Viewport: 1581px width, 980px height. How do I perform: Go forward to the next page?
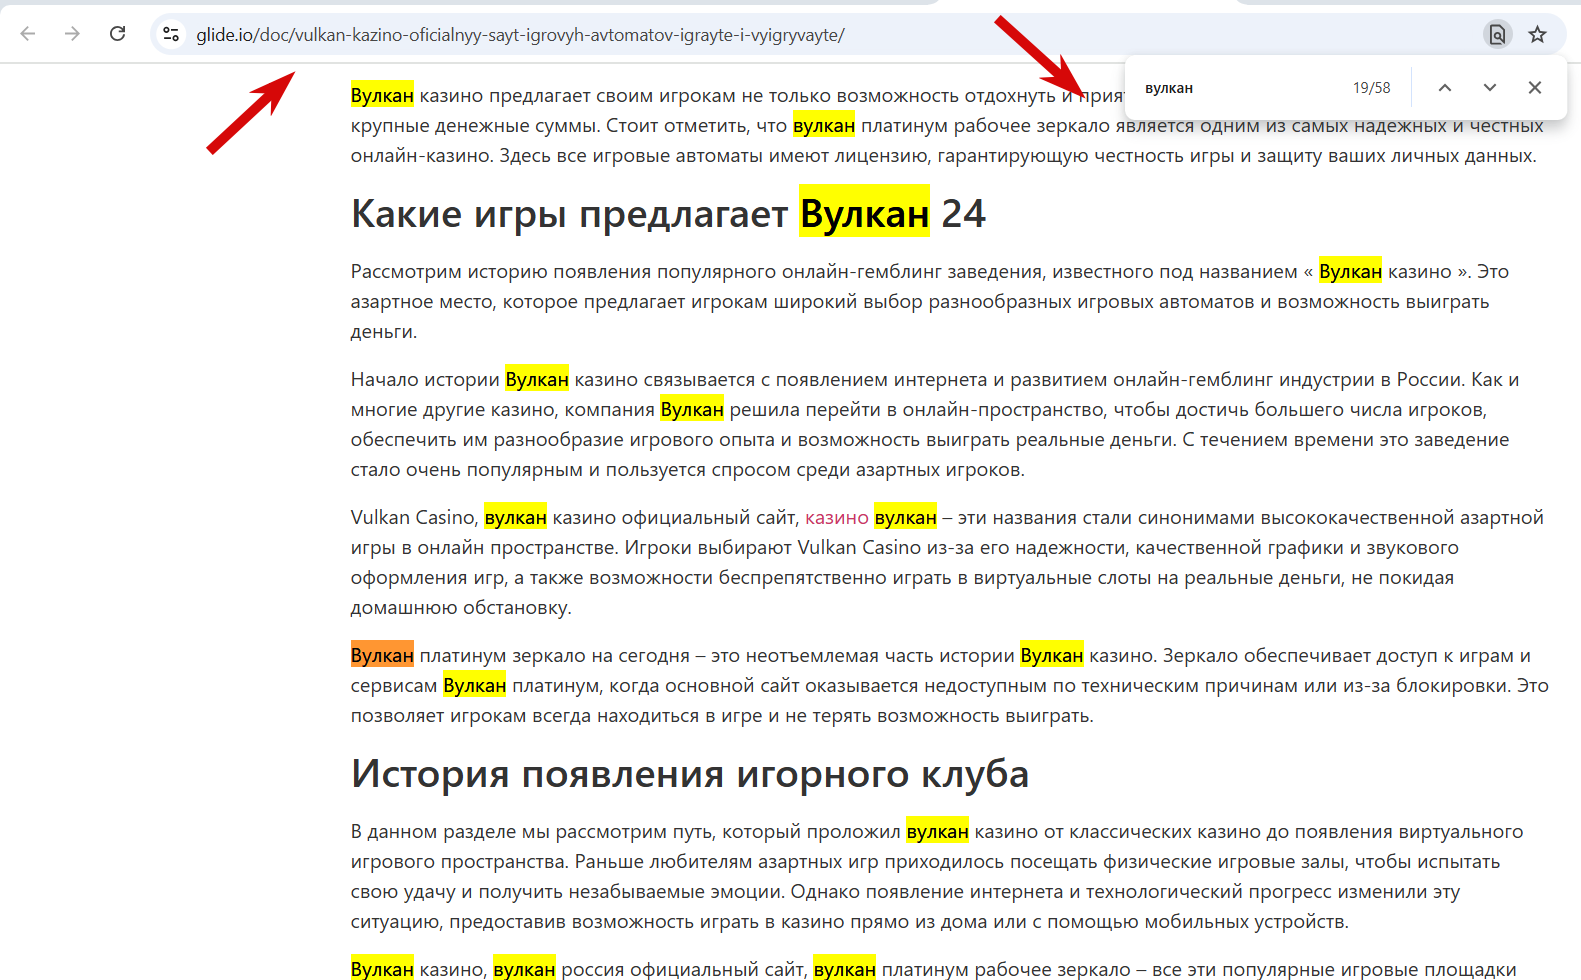[x=72, y=34]
